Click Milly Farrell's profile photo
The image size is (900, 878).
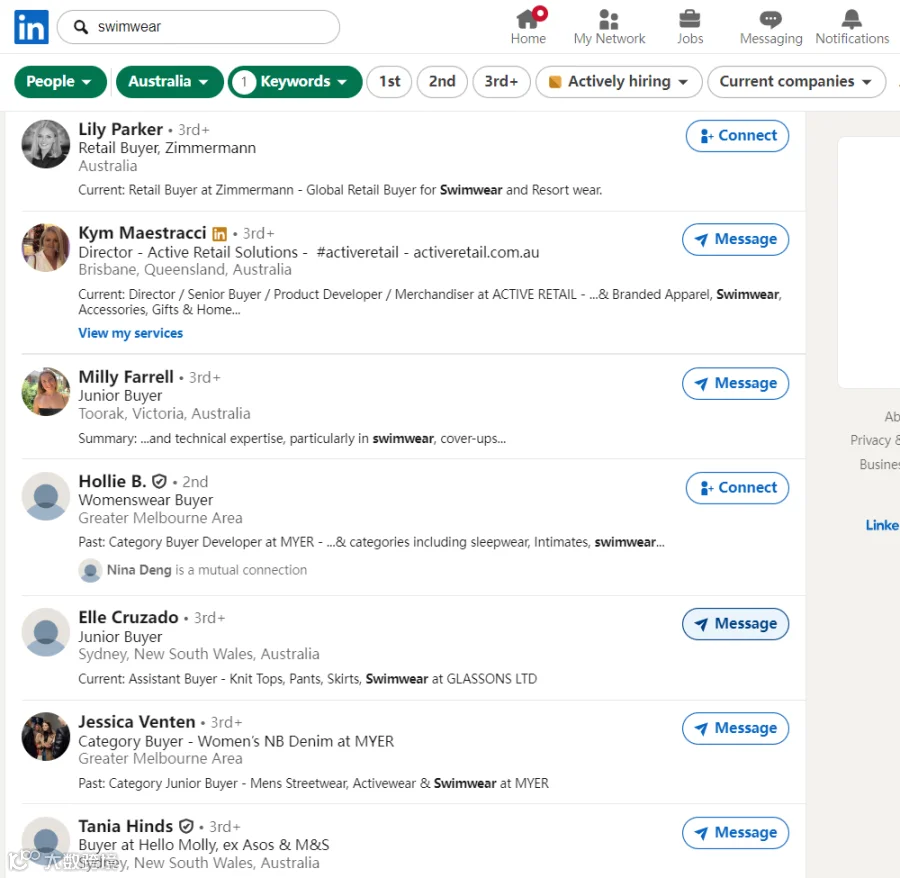[46, 391]
